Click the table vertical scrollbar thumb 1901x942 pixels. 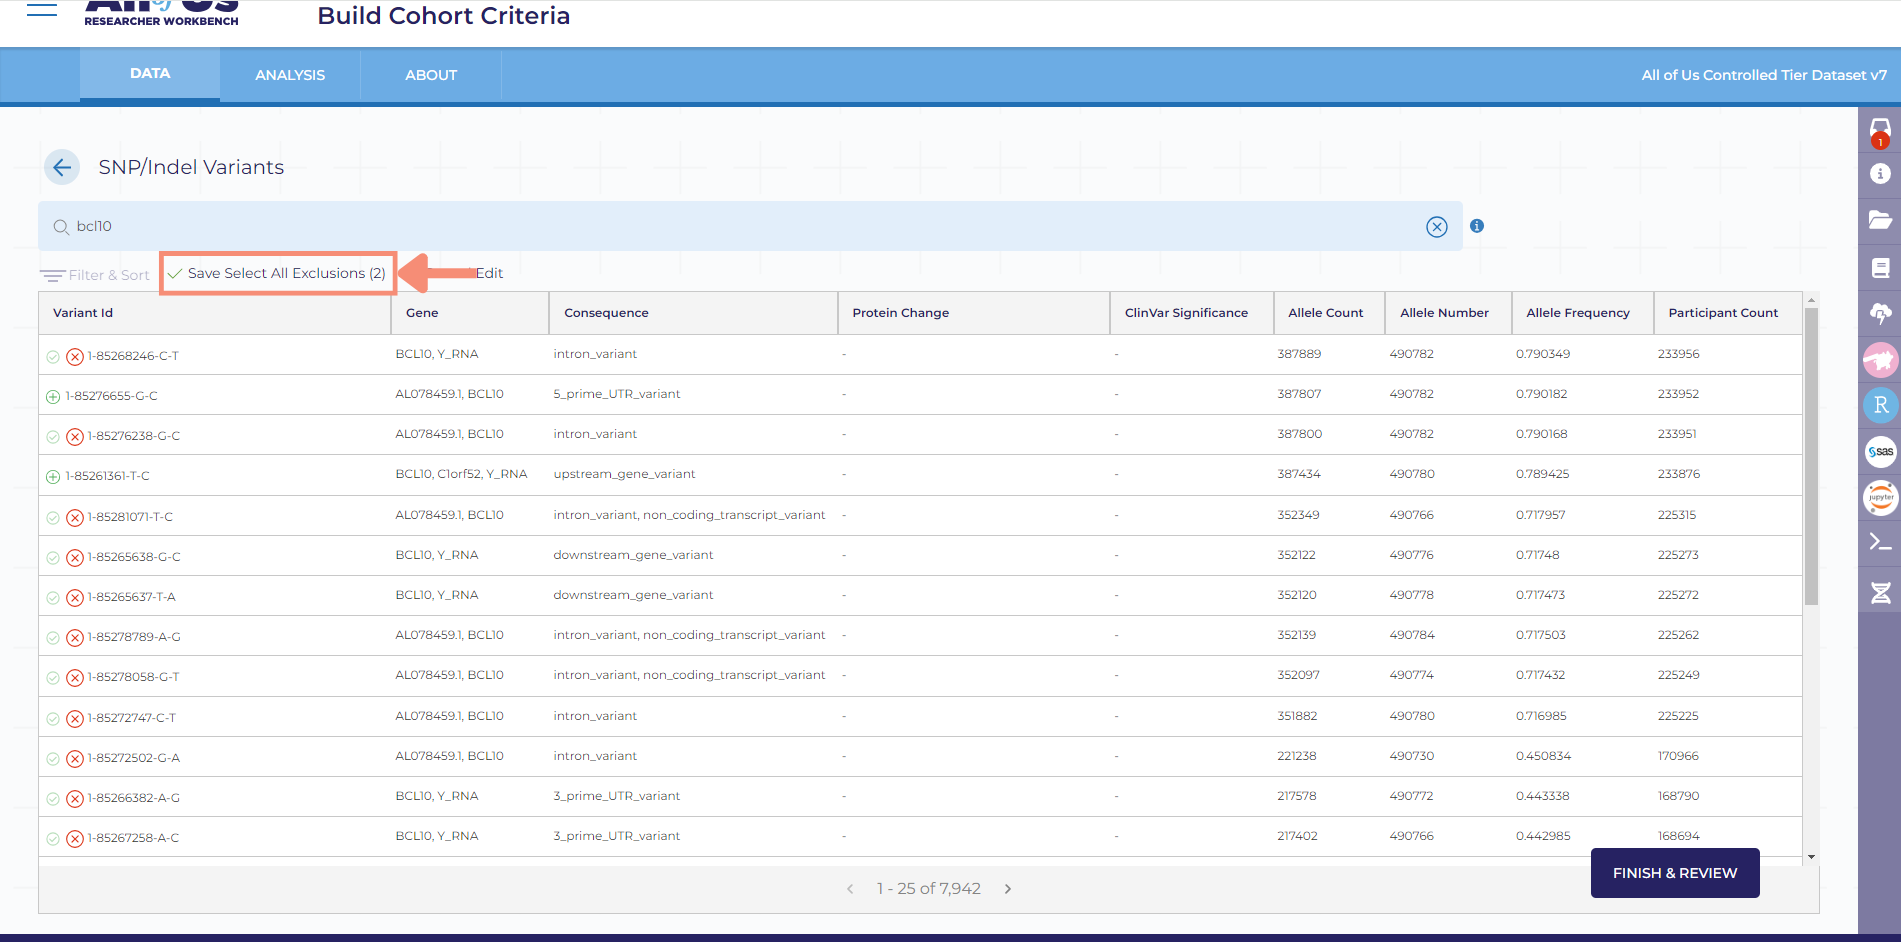coord(1811,456)
